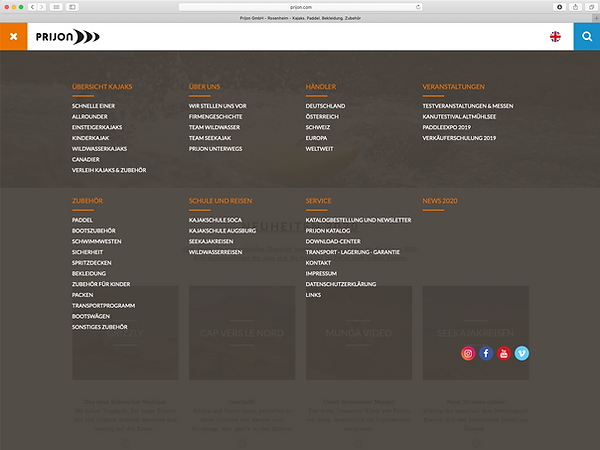
Task: Open Transportprogramm
Action: pyautogui.click(x=103, y=306)
